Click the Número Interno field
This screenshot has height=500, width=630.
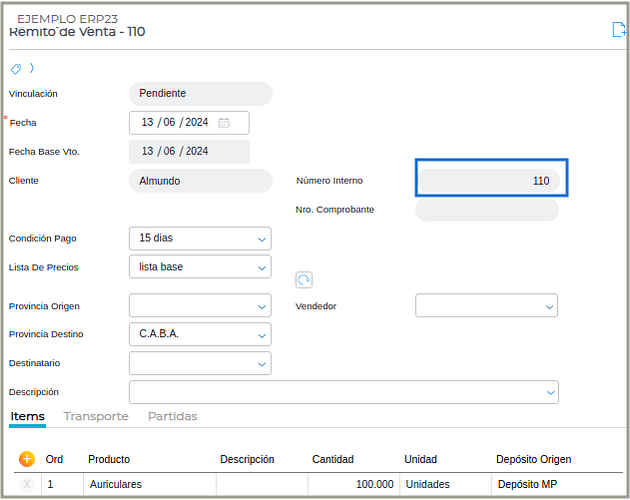click(491, 181)
